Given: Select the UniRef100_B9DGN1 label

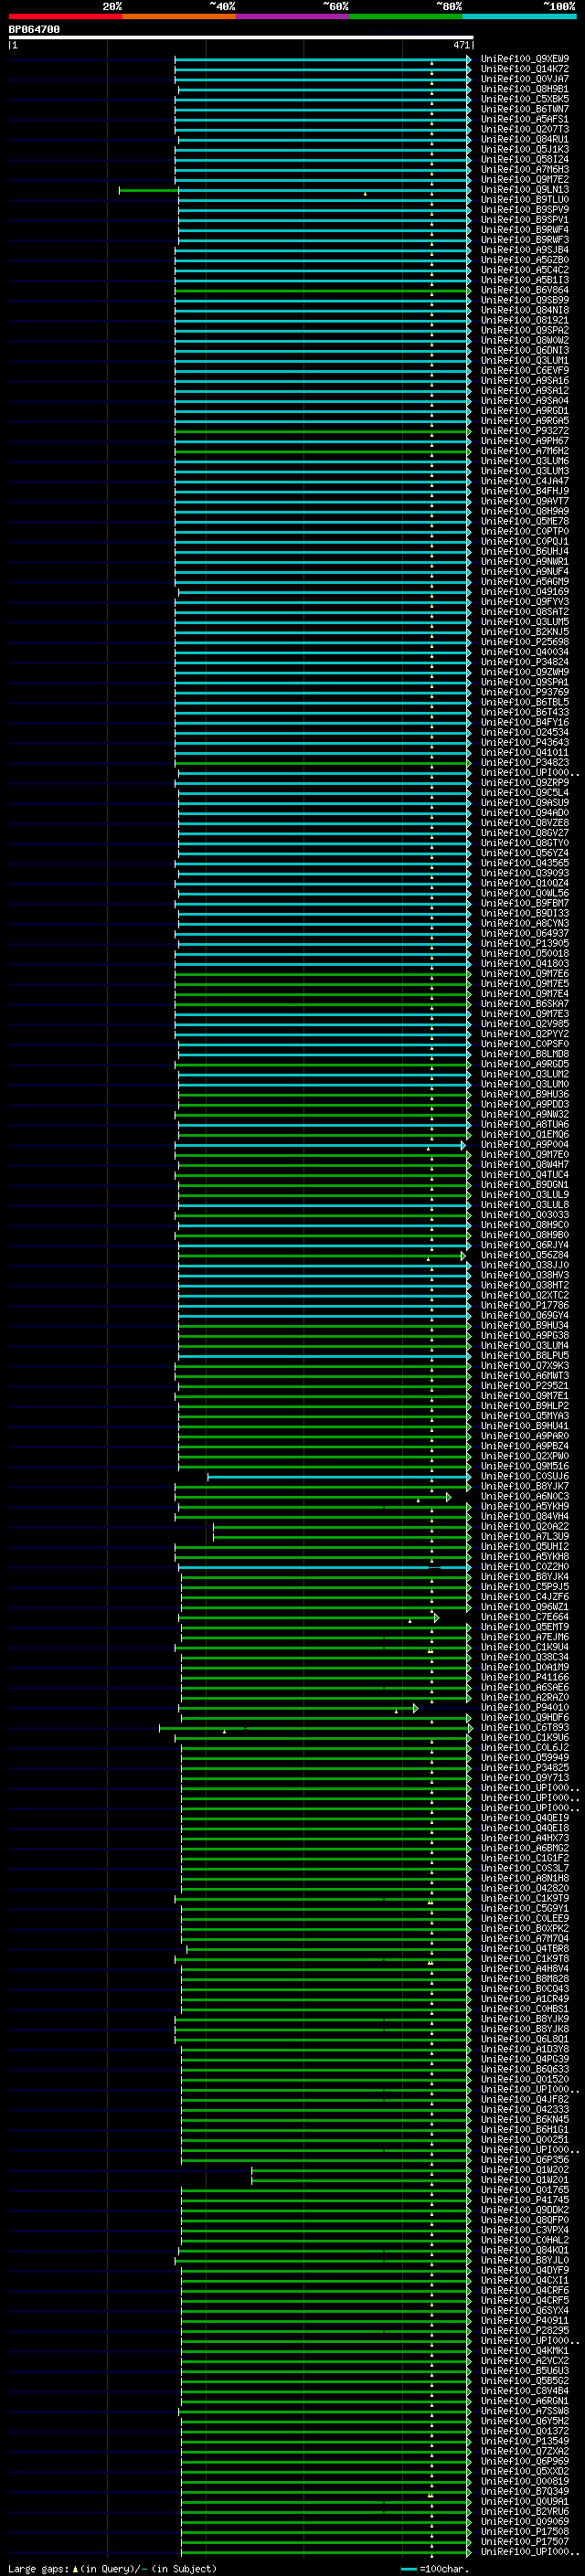Looking at the screenshot, I should click(525, 1185).
